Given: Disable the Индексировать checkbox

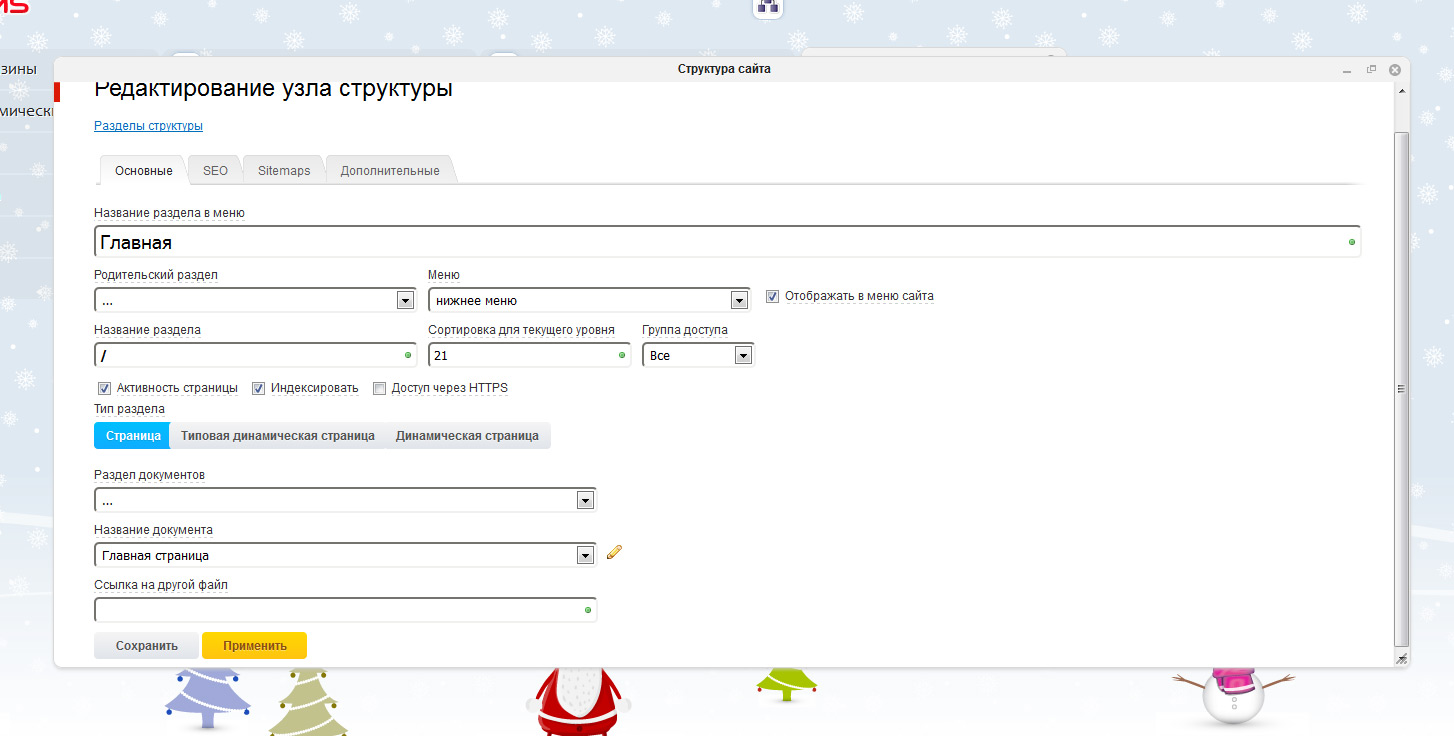Looking at the screenshot, I should pos(258,388).
